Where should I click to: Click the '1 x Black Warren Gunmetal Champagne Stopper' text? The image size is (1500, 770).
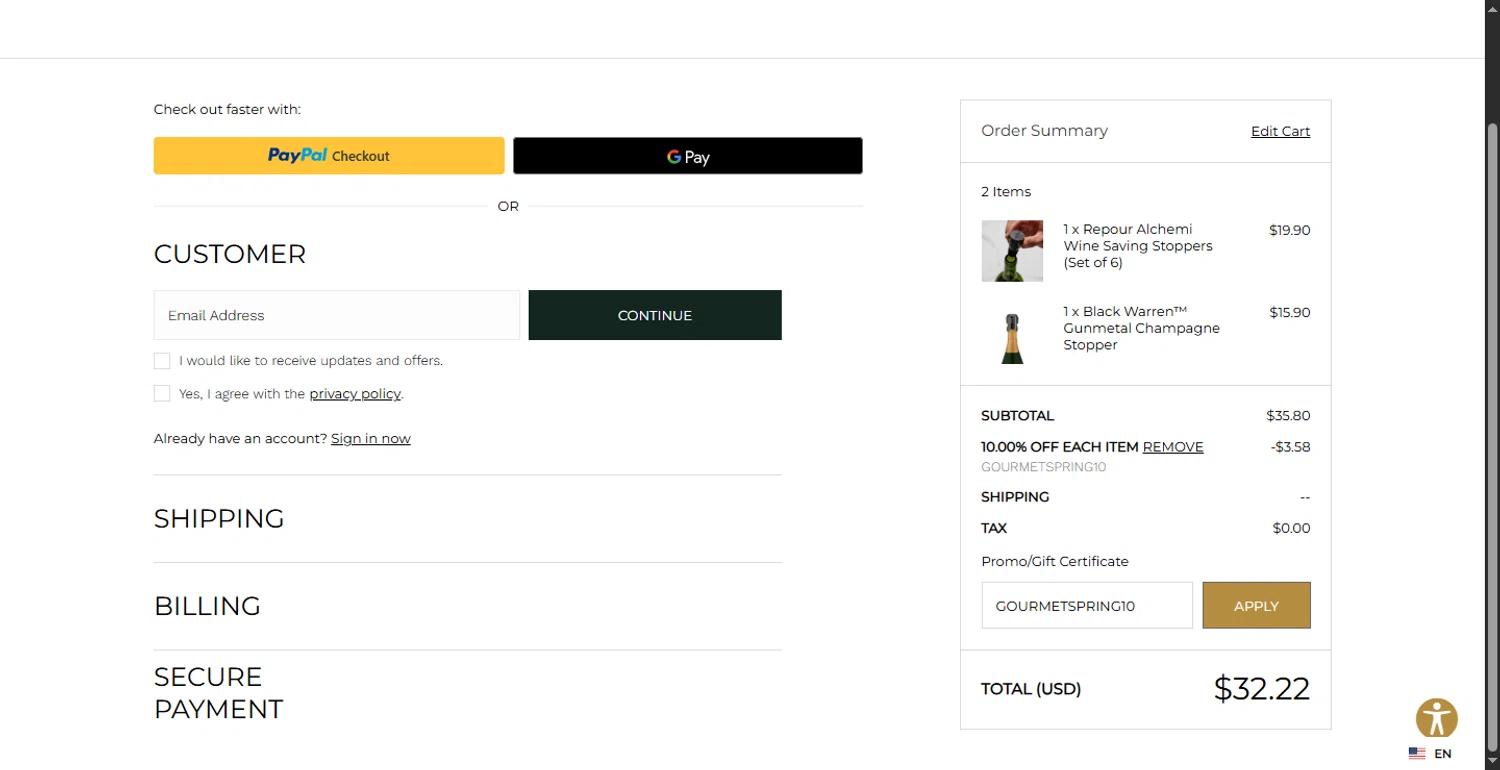pos(1141,328)
